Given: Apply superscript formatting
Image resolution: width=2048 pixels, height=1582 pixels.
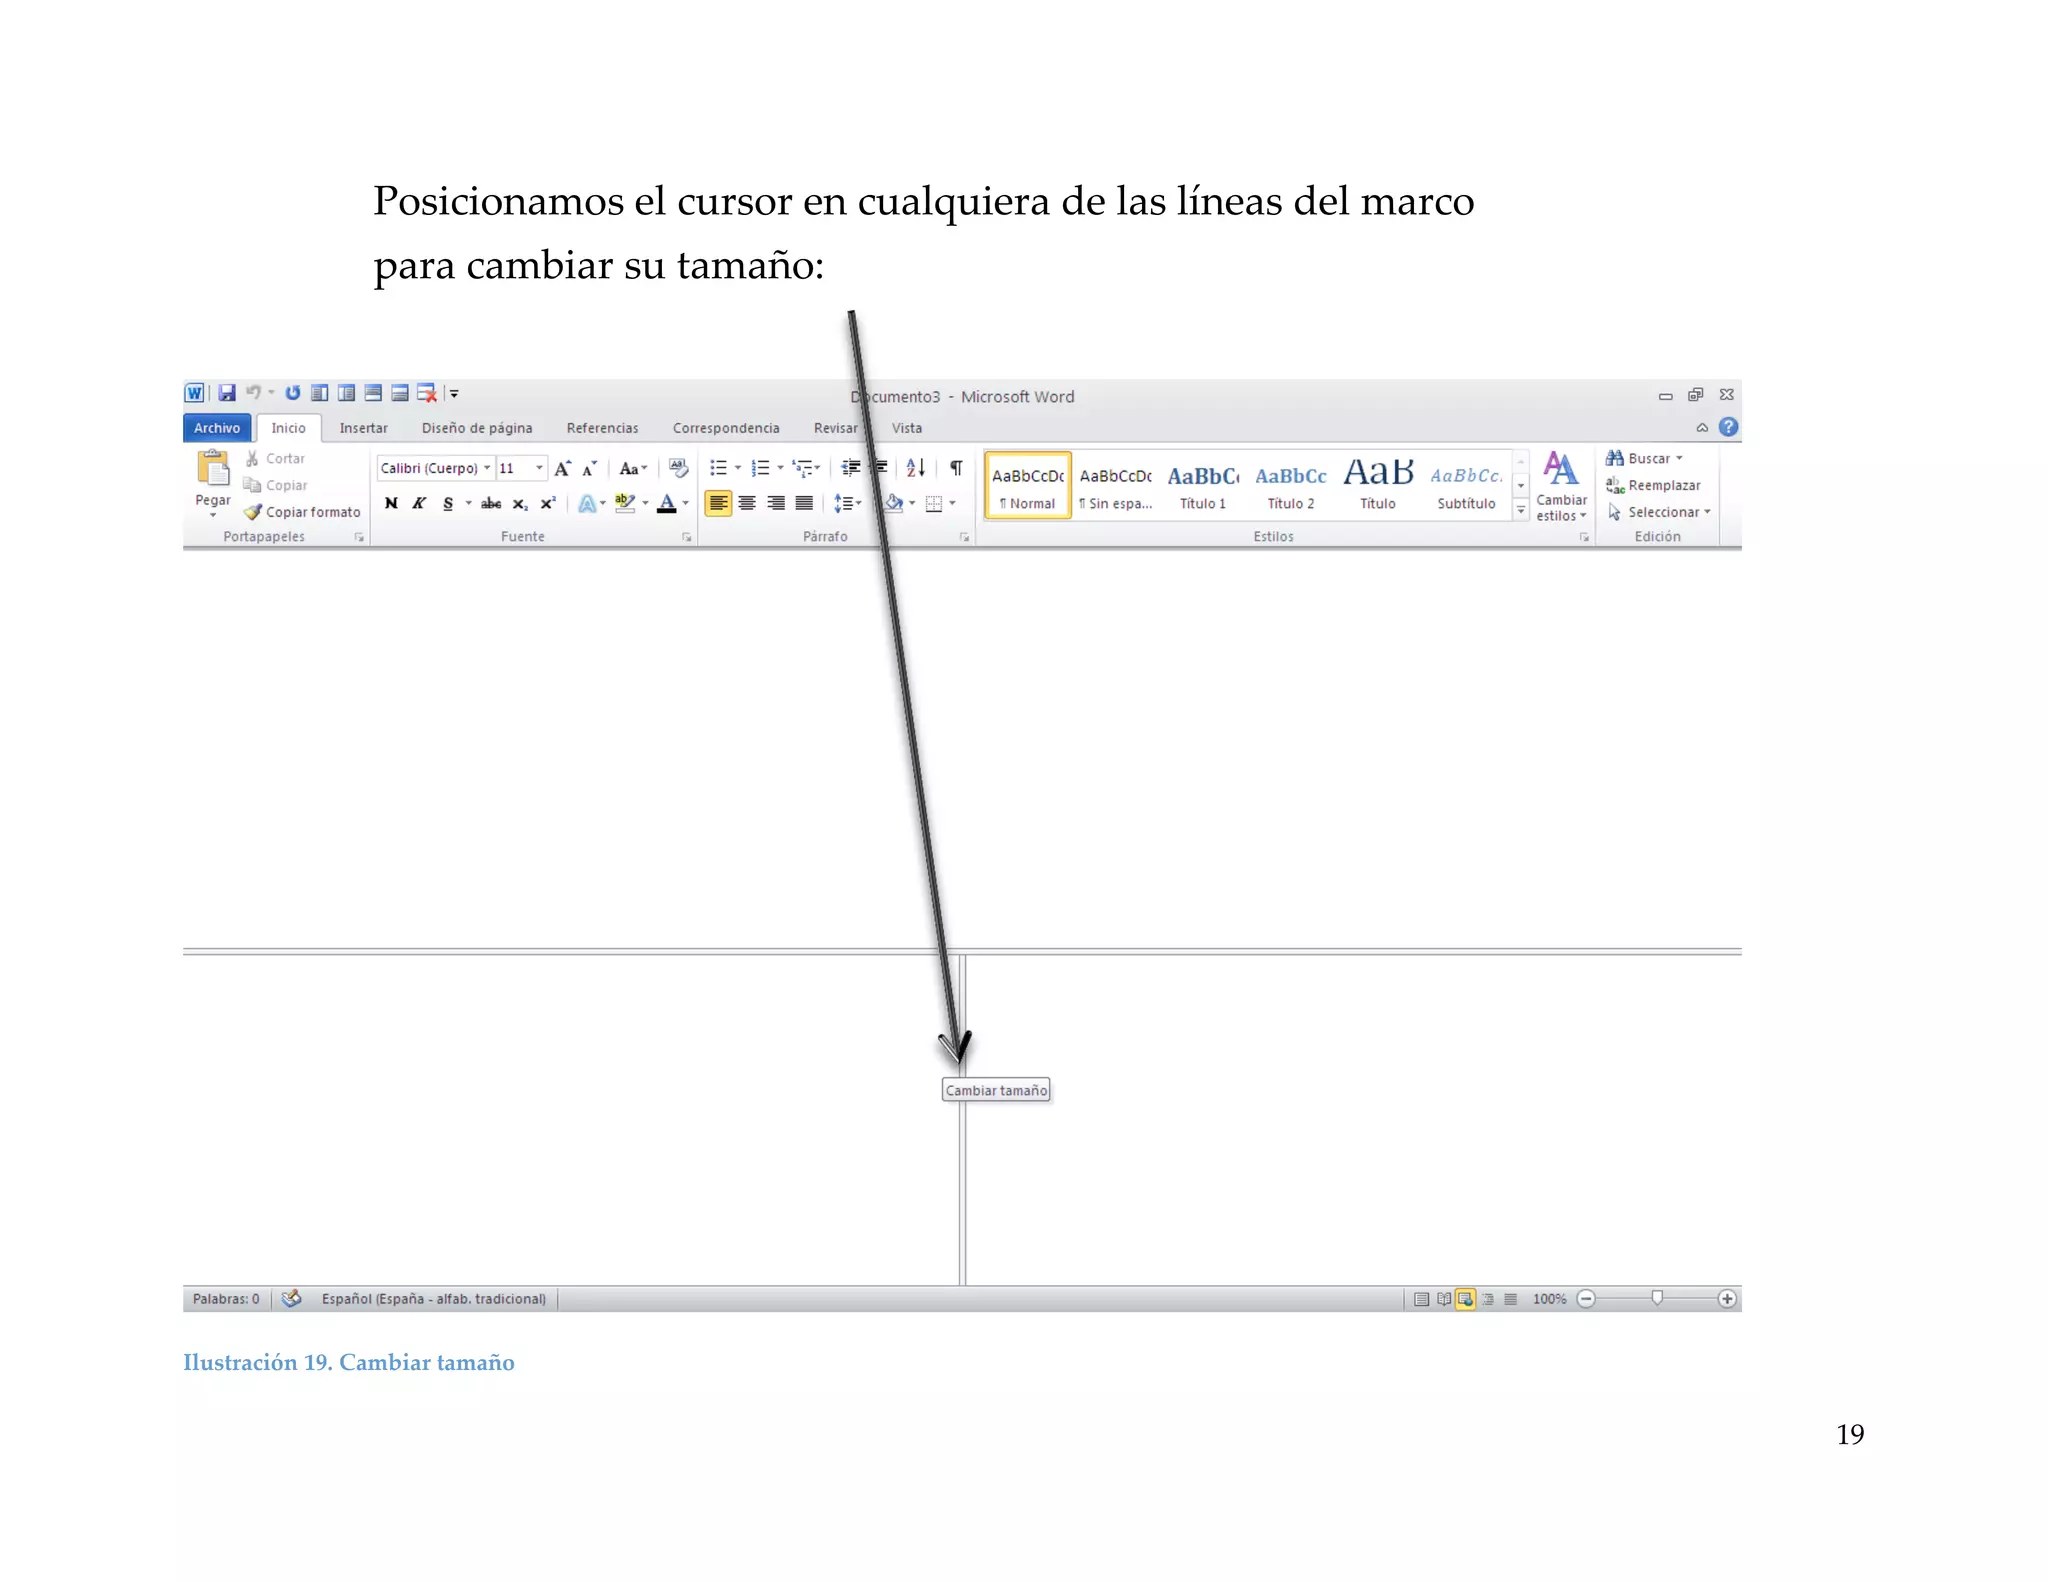Looking at the screenshot, I should 548,504.
